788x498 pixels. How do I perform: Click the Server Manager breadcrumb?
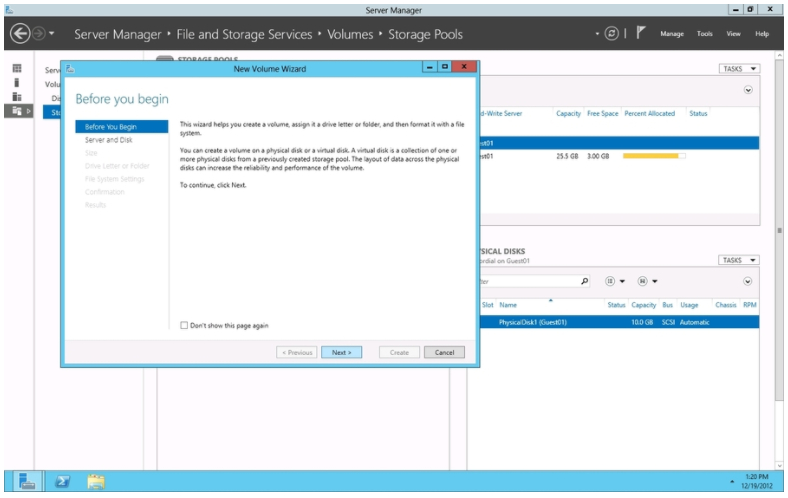pyautogui.click(x=118, y=34)
